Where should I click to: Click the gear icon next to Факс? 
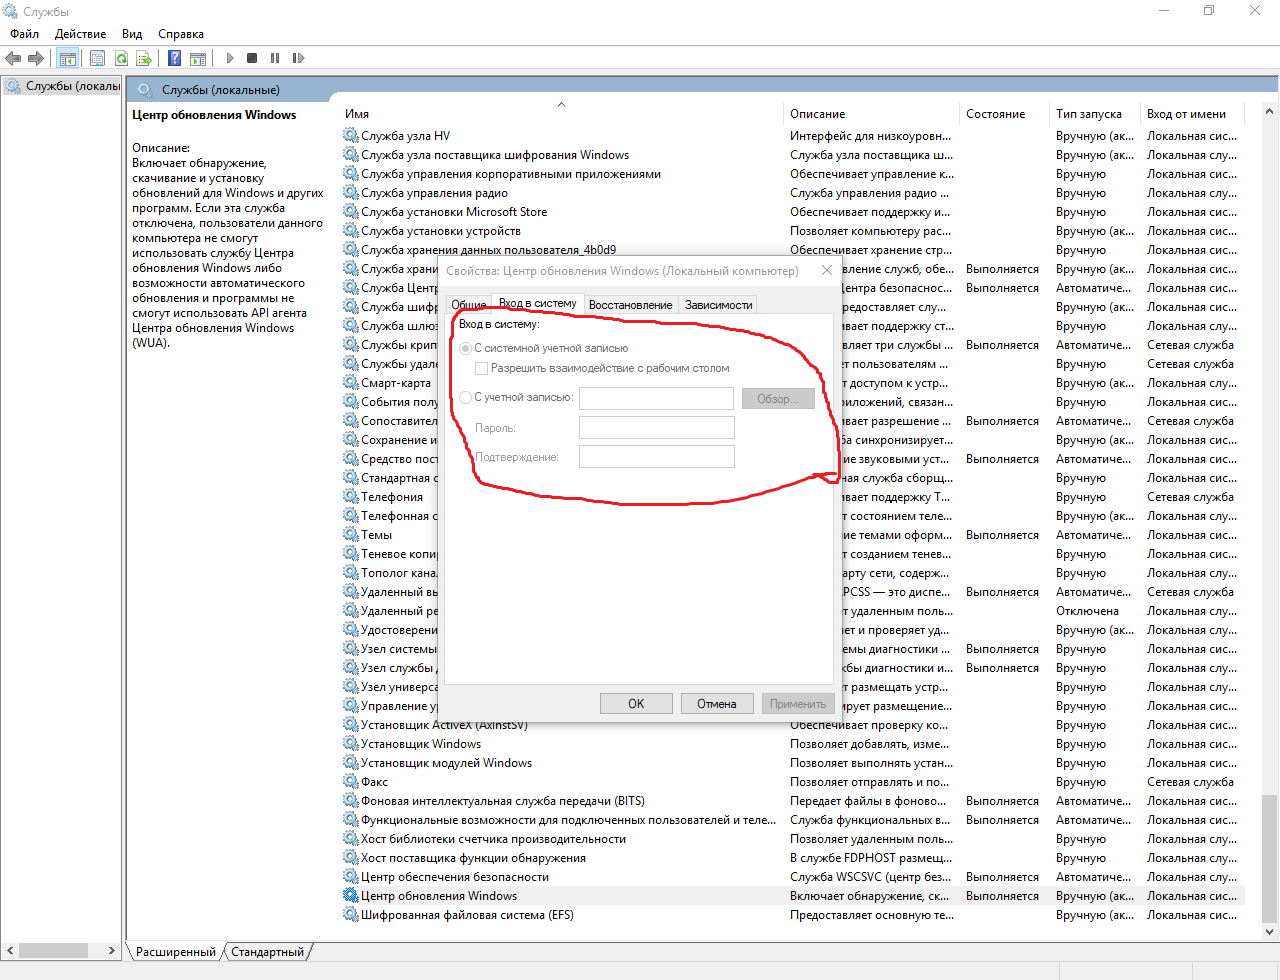[x=351, y=781]
